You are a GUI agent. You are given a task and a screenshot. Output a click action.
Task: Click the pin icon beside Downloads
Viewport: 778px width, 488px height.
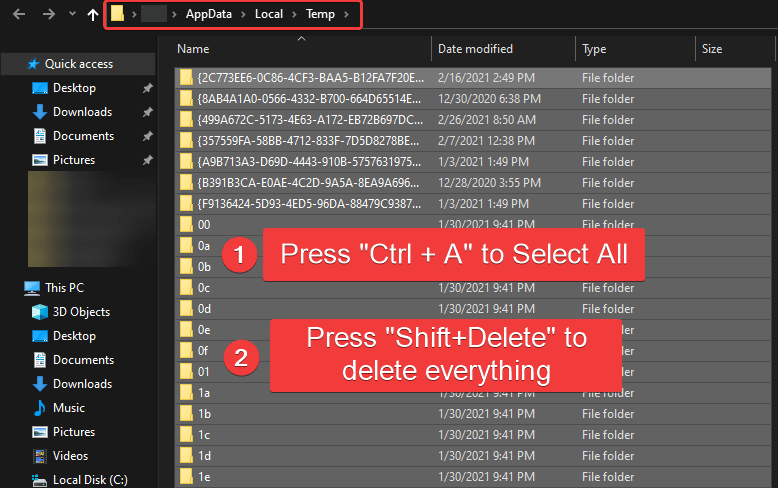(147, 112)
